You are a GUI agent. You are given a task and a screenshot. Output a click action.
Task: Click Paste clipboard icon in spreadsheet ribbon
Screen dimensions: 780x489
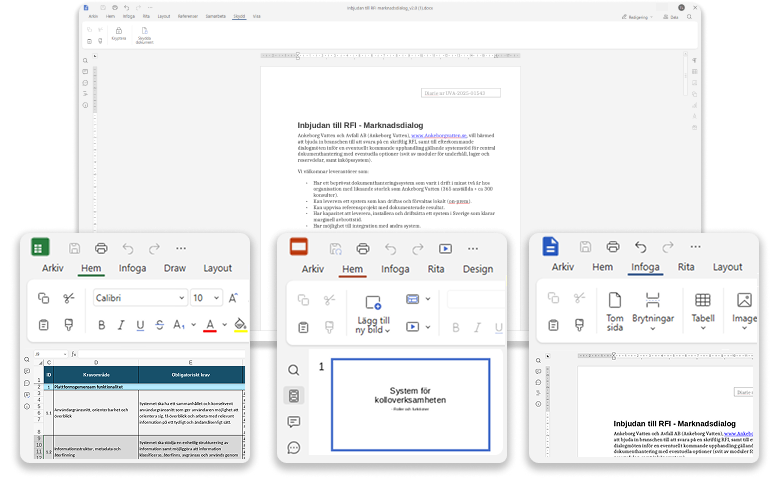tap(44, 325)
